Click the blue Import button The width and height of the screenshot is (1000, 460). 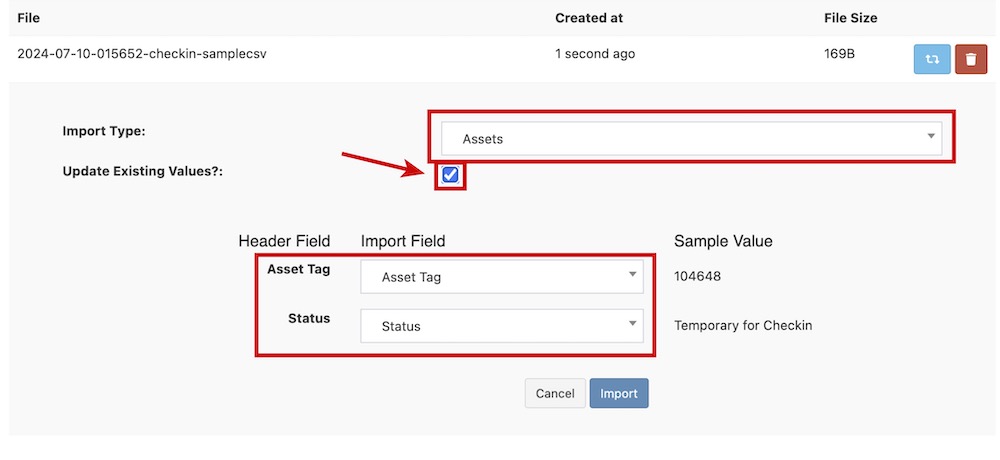[x=619, y=393]
